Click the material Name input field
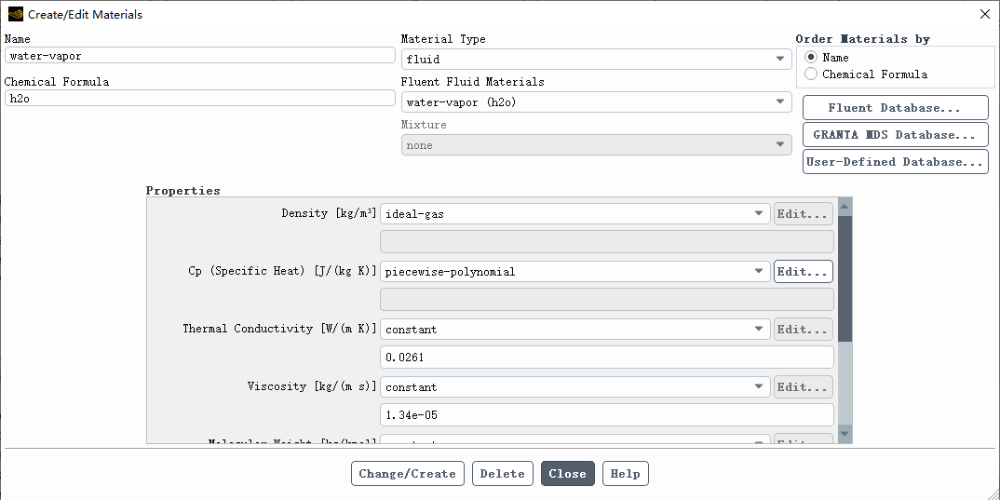This screenshot has height=500, width=1000. pyautogui.click(x=200, y=56)
